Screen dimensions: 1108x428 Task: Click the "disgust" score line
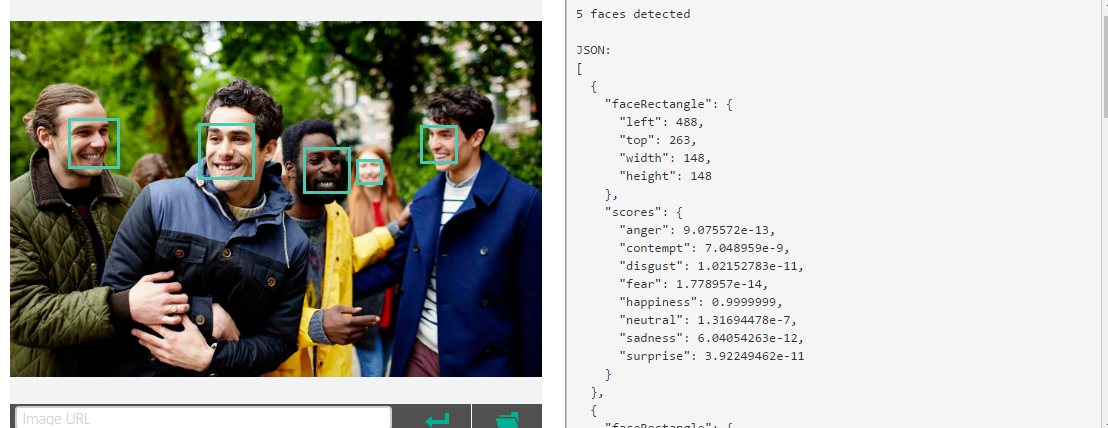712,266
